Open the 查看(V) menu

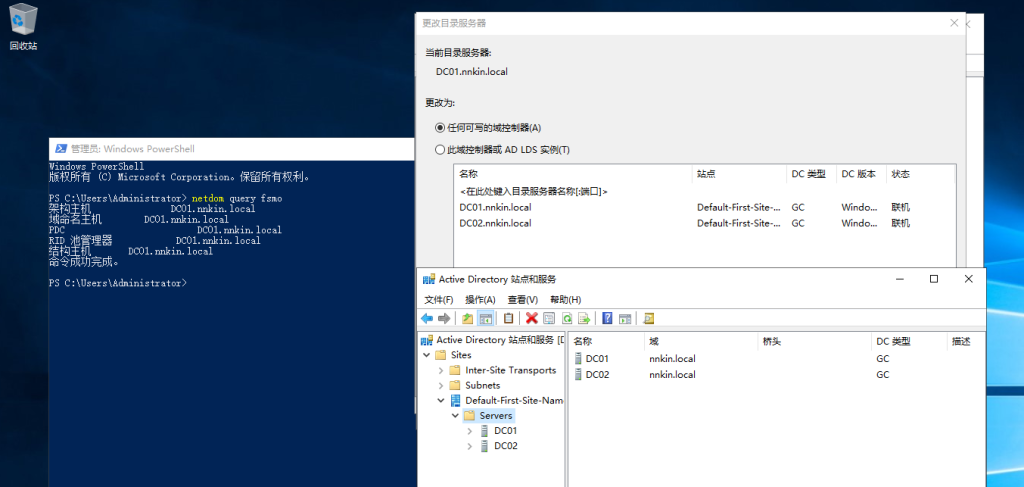[x=522, y=299]
